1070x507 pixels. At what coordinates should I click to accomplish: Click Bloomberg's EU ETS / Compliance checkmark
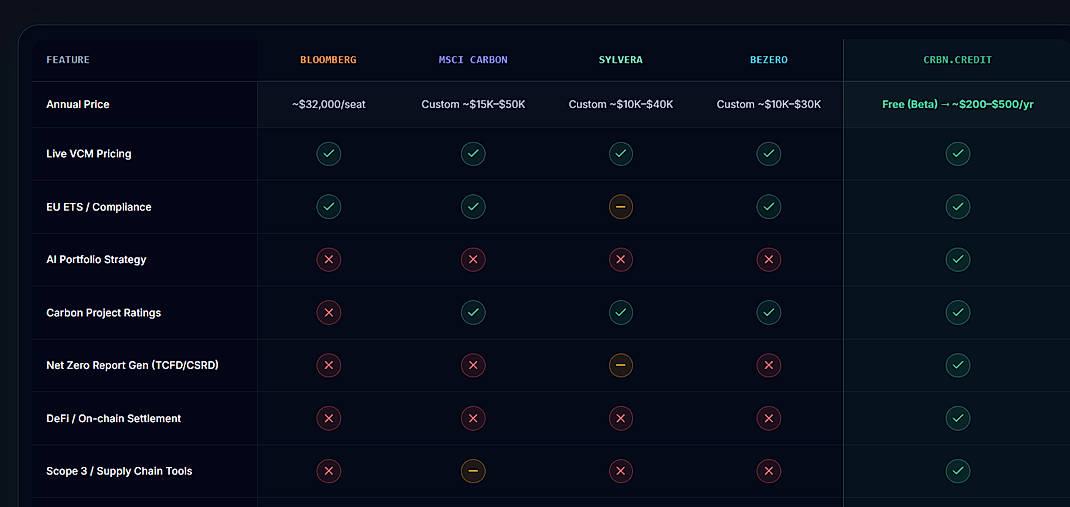coord(328,206)
